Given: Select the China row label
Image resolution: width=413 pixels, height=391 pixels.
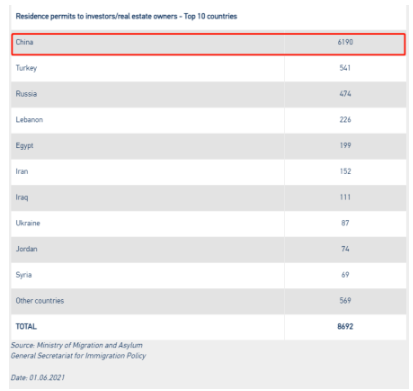Looking at the screenshot, I should (24, 42).
